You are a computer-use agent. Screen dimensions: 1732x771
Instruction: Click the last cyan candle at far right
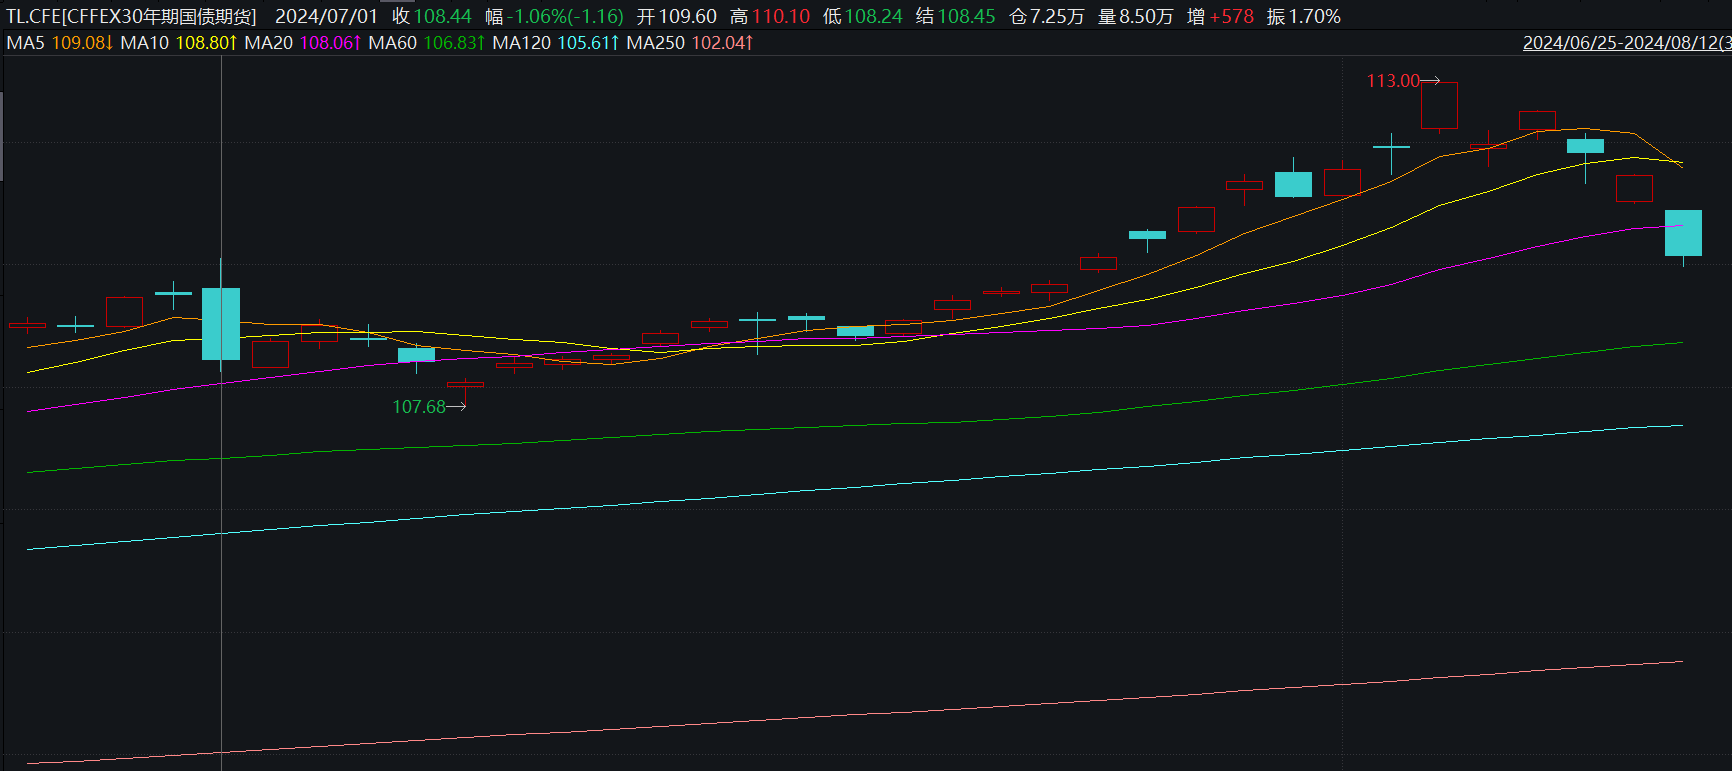(1683, 233)
